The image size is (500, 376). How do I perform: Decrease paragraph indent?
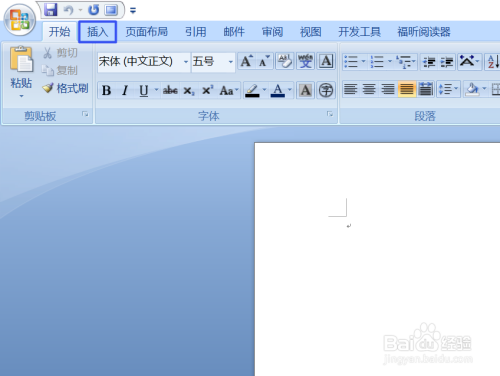[429, 62]
